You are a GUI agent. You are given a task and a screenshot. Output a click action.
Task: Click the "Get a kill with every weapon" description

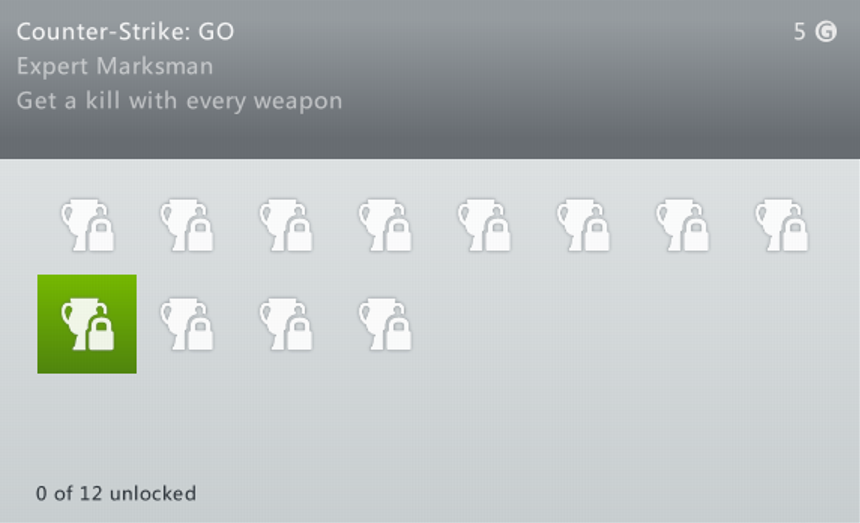(179, 101)
